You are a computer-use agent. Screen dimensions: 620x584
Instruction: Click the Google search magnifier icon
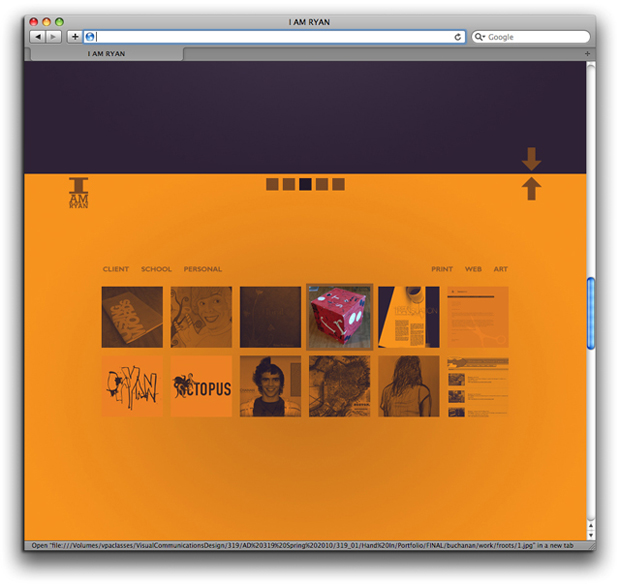click(x=481, y=36)
